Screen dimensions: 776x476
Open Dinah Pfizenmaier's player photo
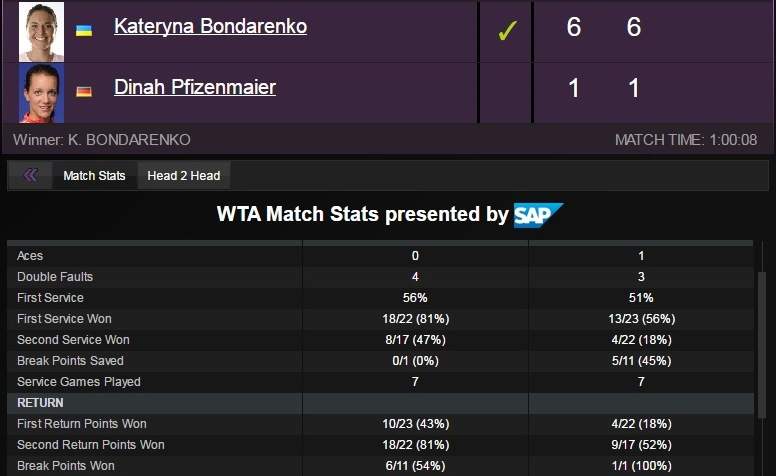tap(41, 92)
